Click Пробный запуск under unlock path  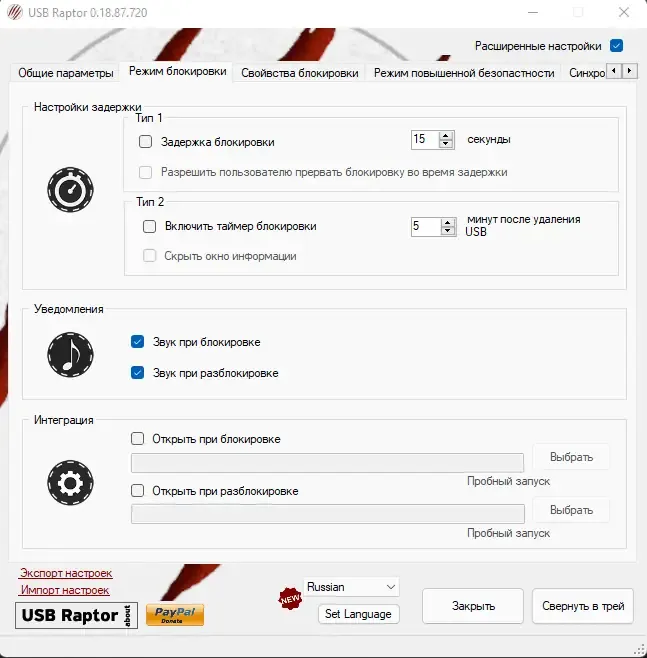point(508,533)
